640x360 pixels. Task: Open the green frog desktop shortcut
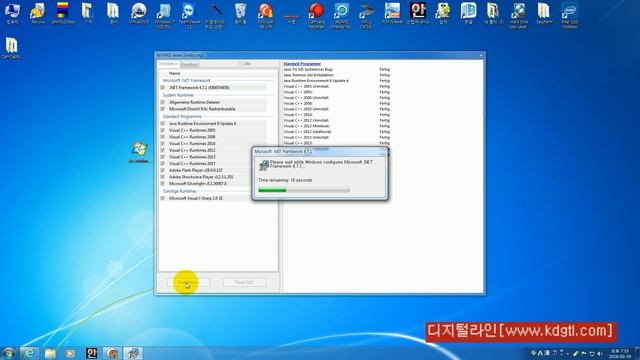[443, 13]
